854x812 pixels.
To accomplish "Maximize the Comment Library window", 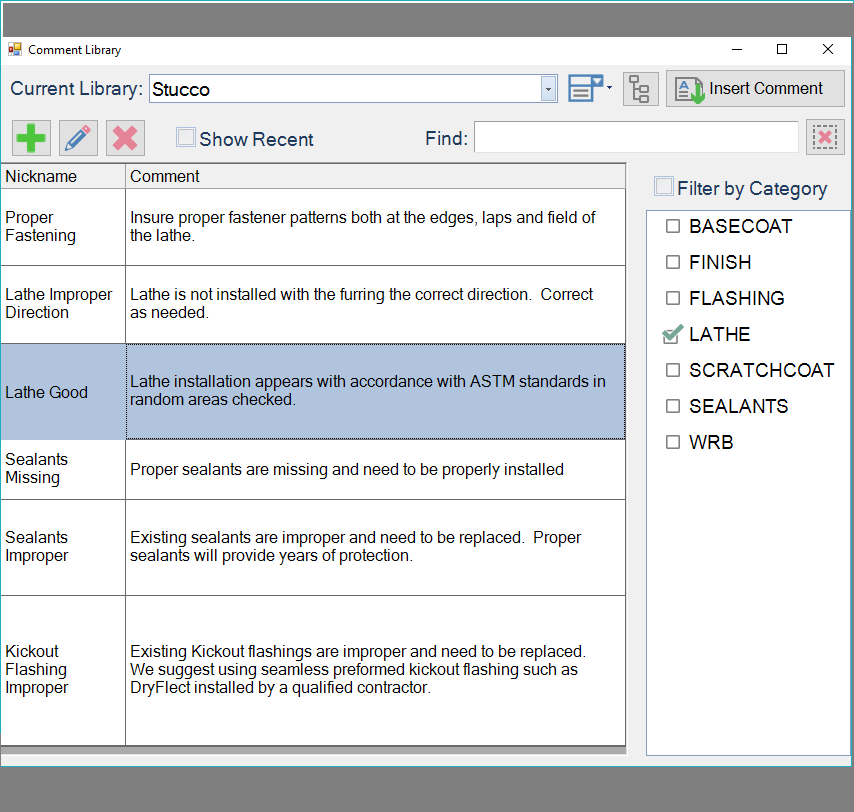I will (782, 50).
